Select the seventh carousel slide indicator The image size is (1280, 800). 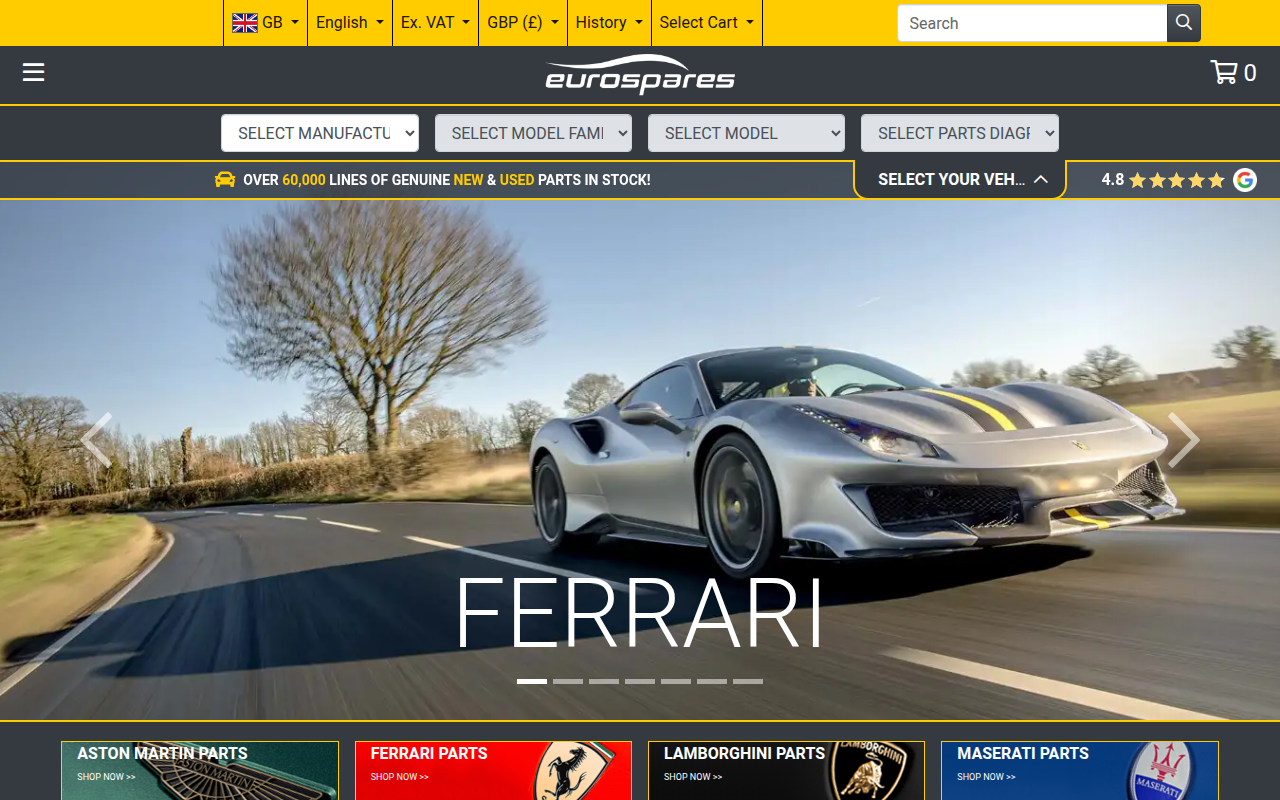(748, 681)
